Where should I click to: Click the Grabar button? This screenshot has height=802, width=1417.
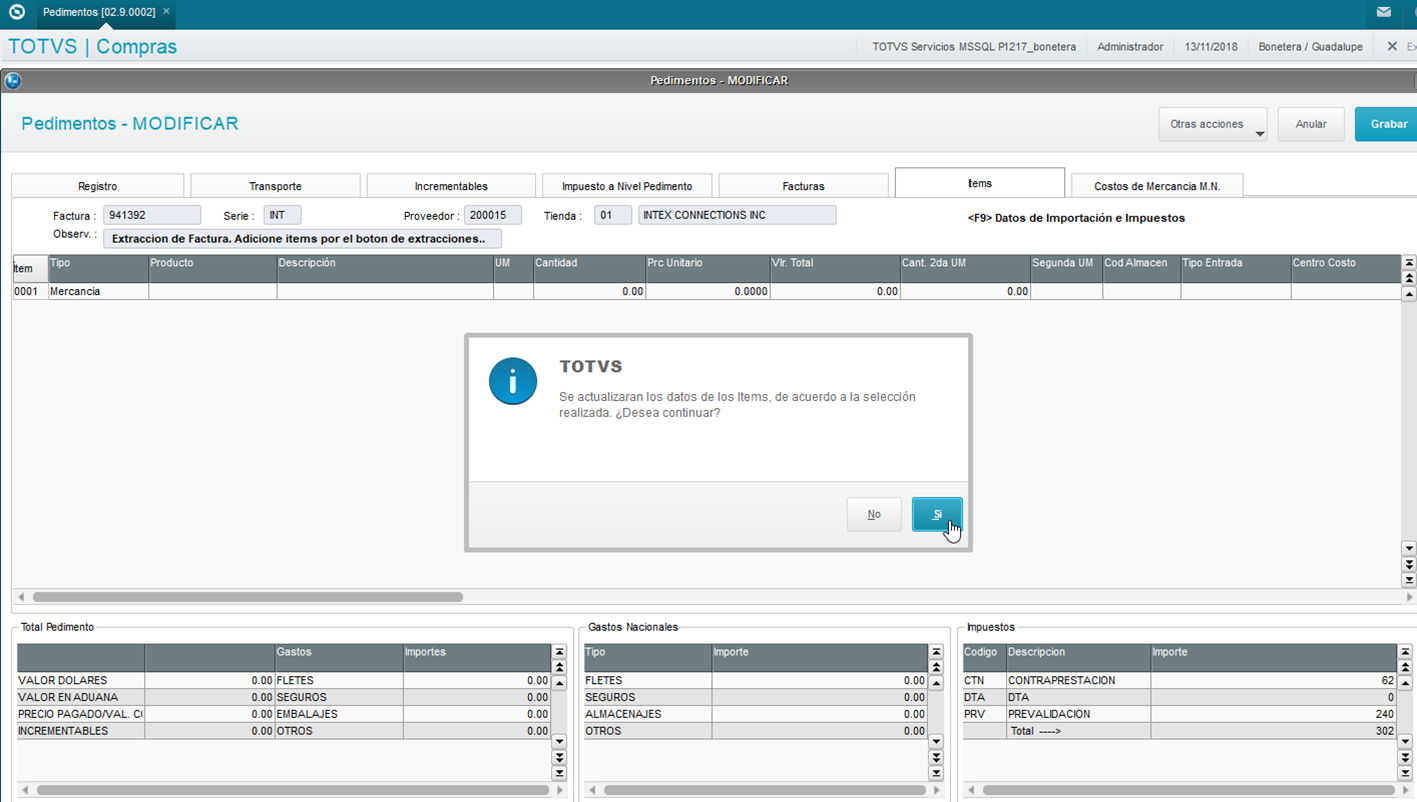(x=1388, y=124)
